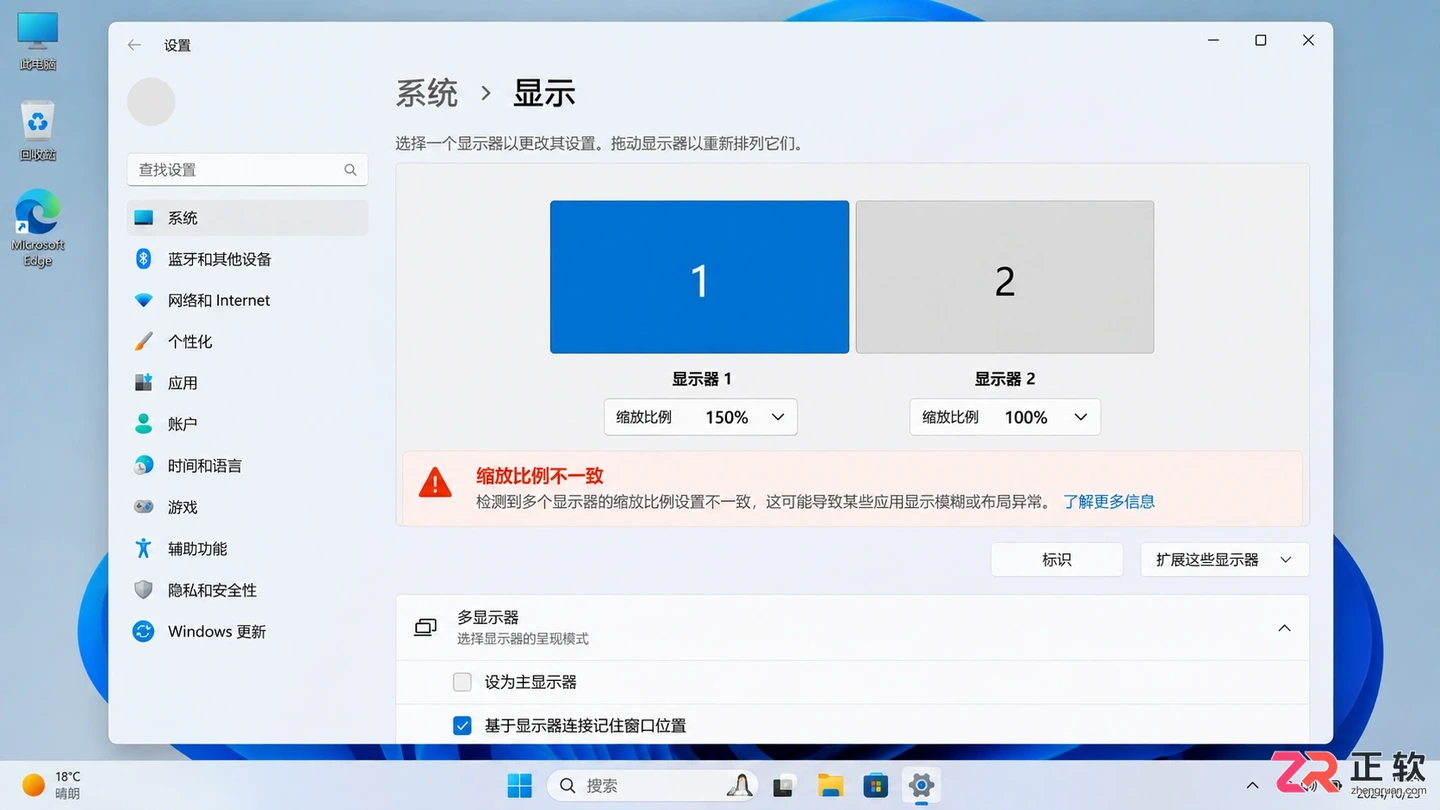Click the 账户 account icon
This screenshot has height=810, width=1440.
click(143, 424)
